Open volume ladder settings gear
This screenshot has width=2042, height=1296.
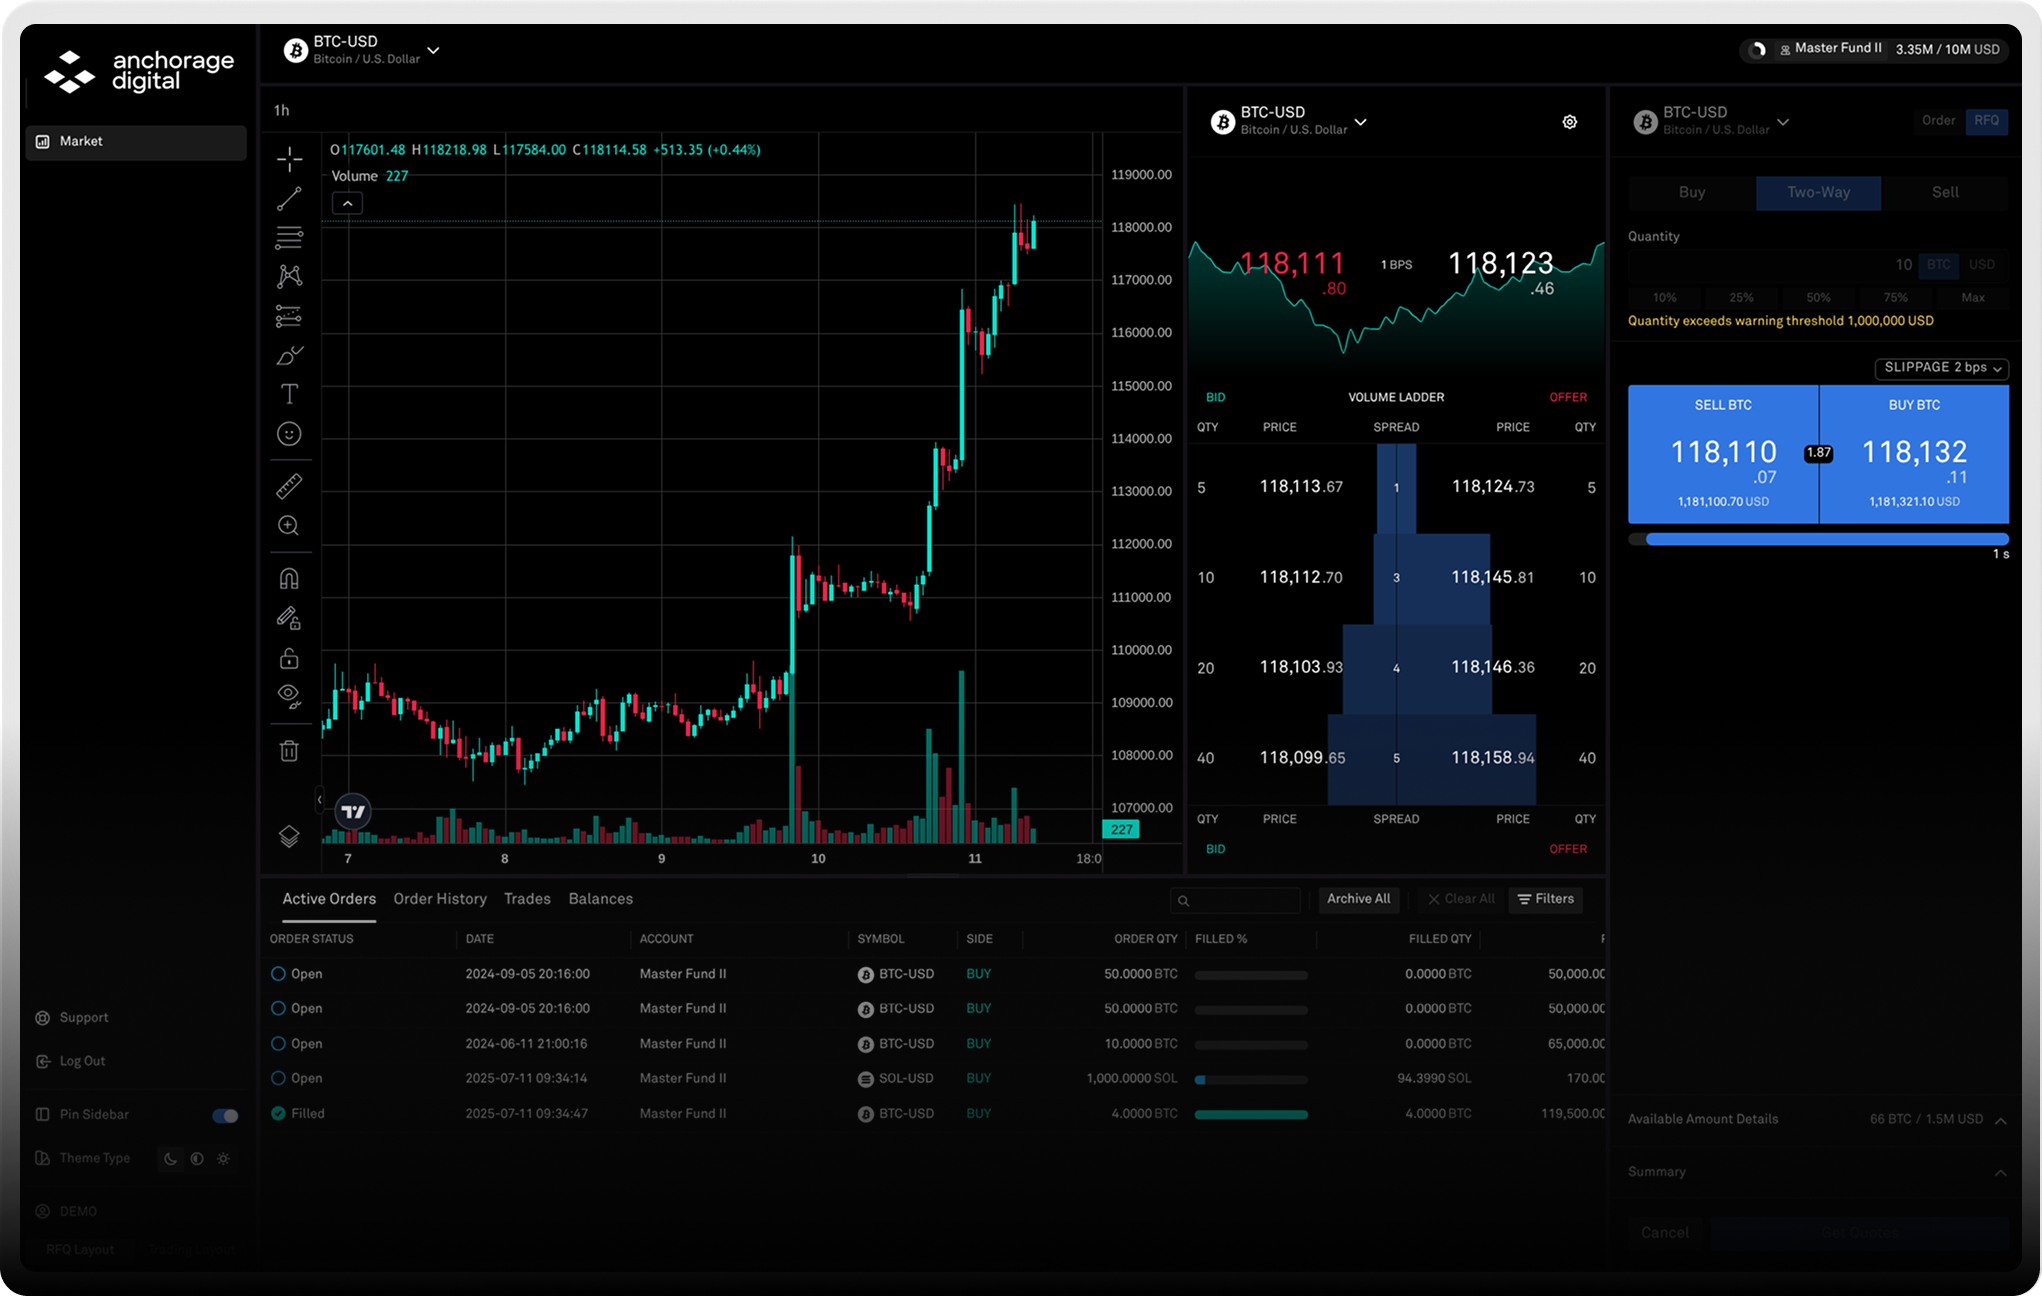tap(1569, 122)
